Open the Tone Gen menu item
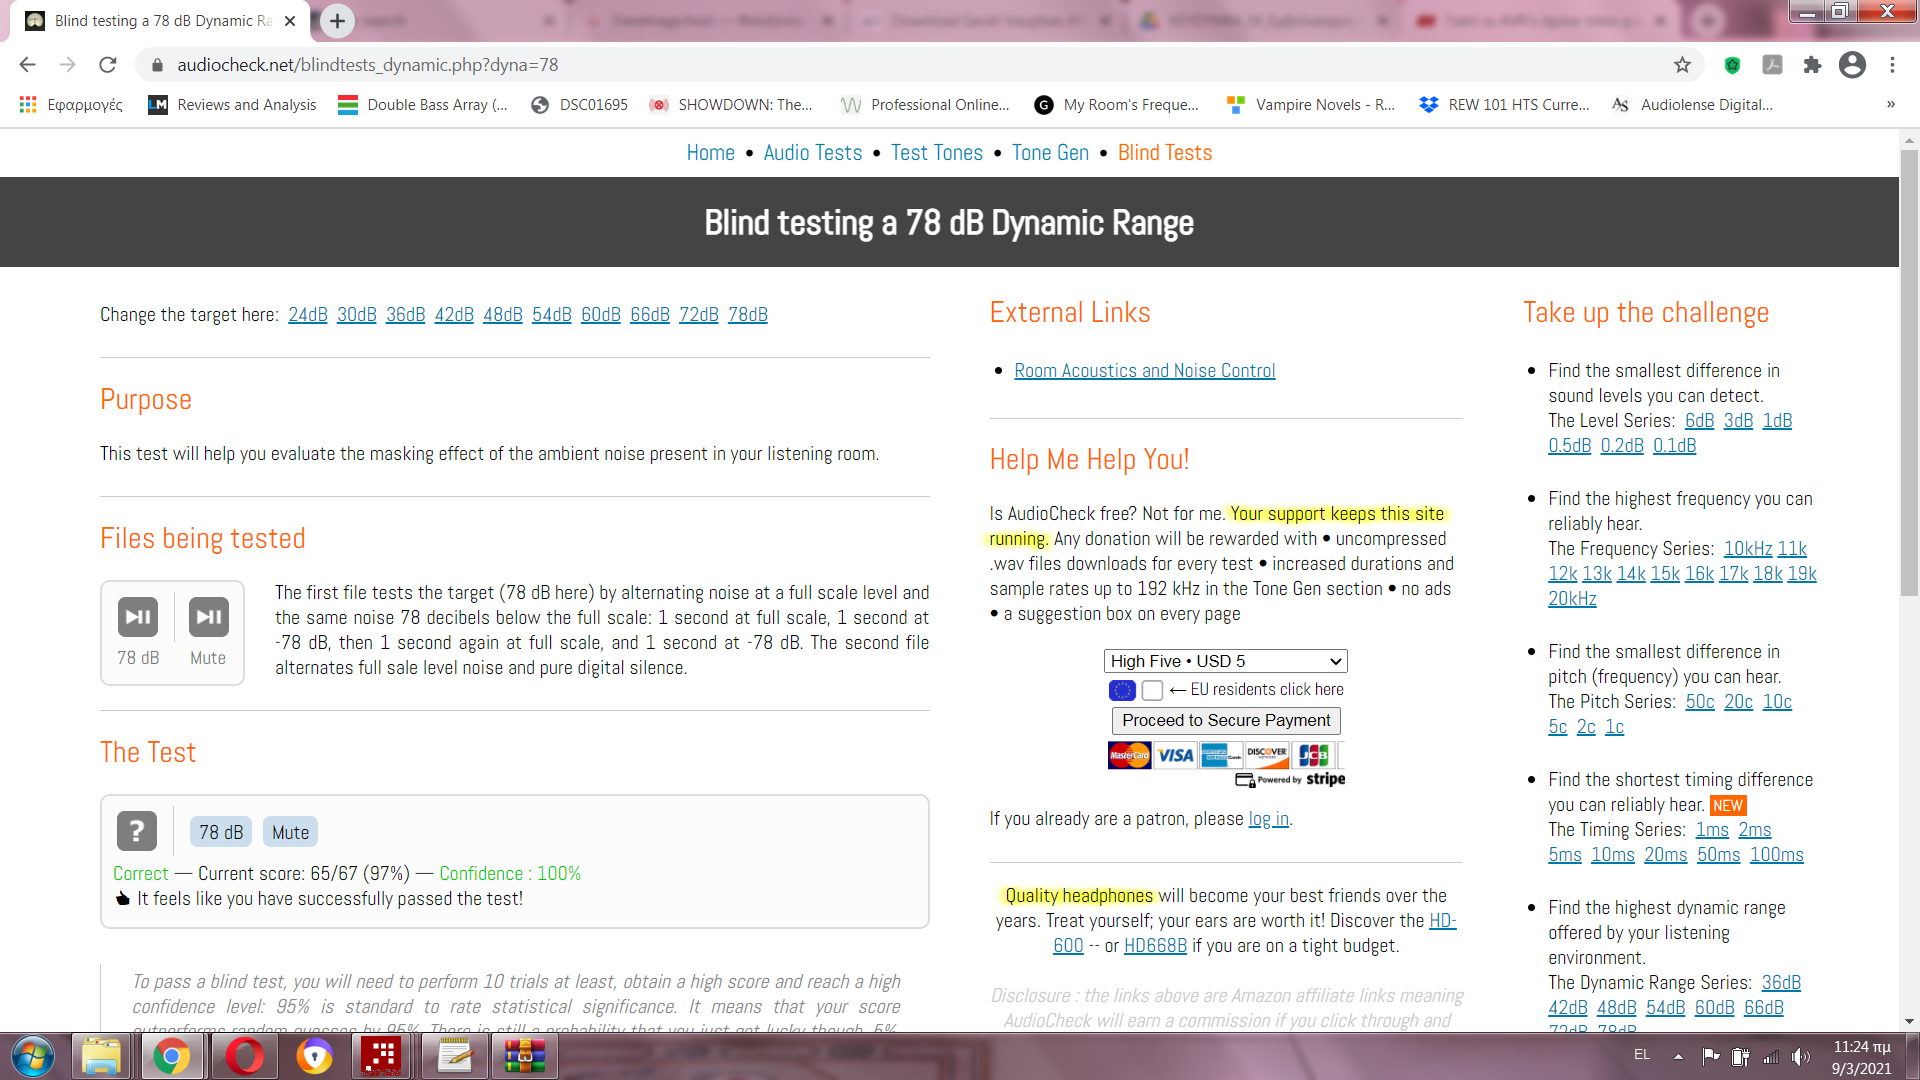This screenshot has width=1920, height=1080. pos(1050,153)
